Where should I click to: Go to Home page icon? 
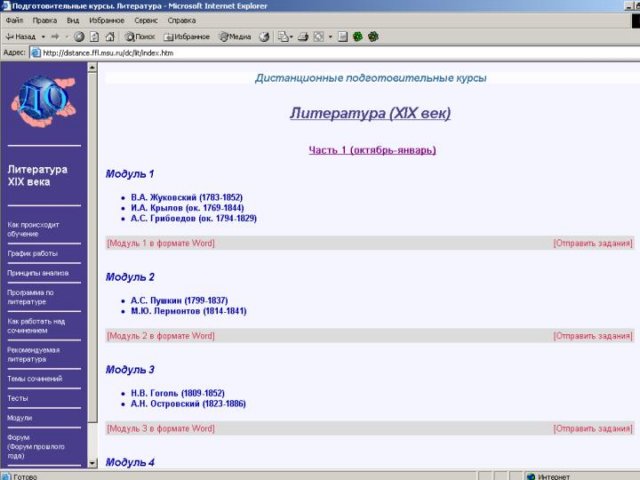pos(110,37)
